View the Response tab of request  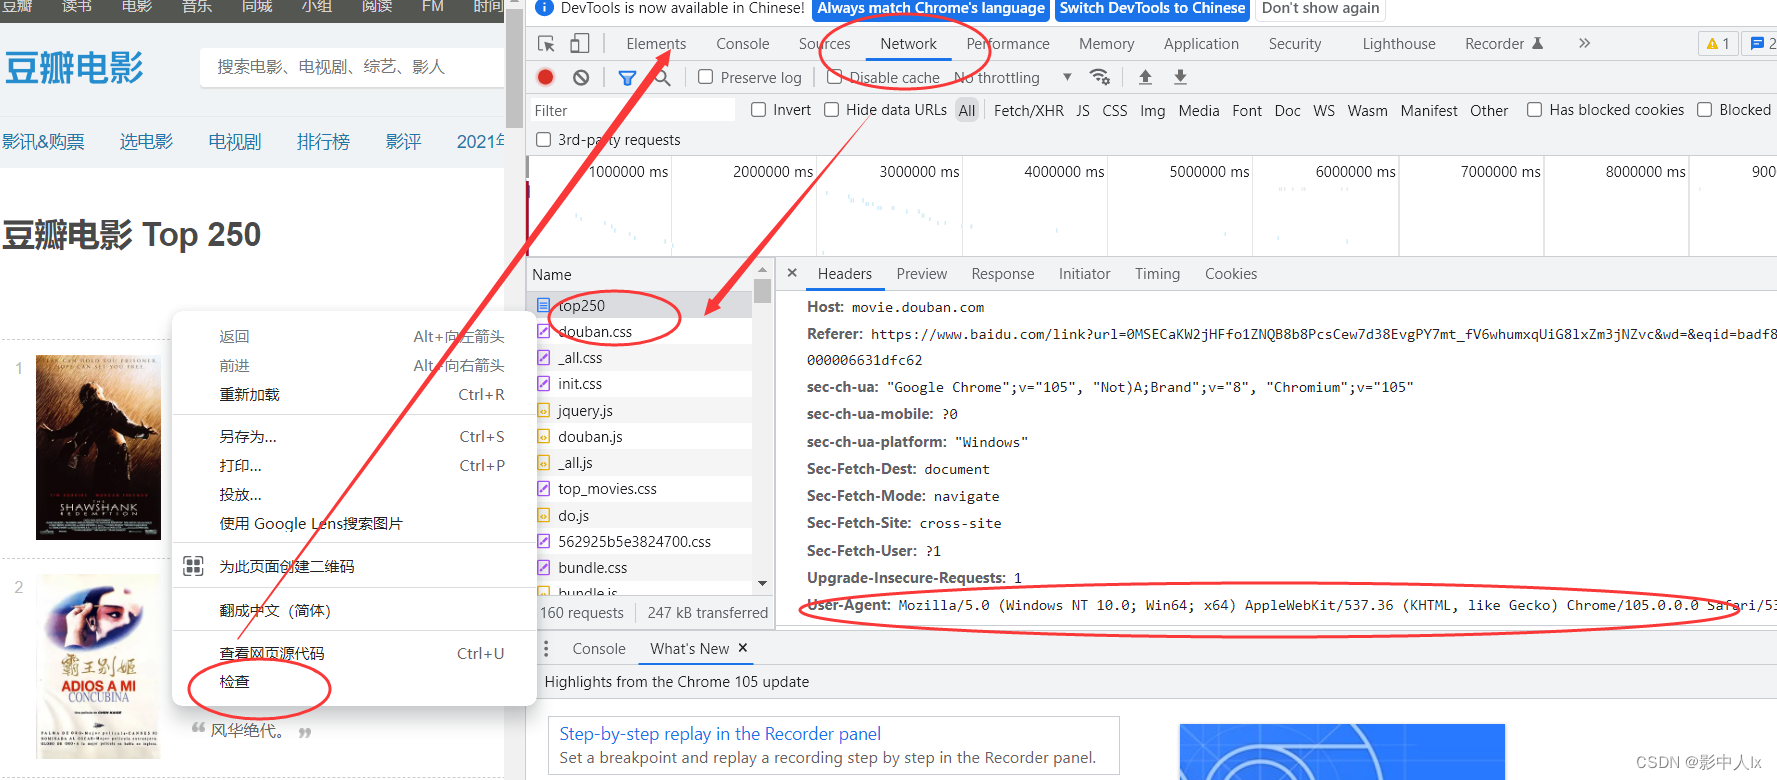tap(1003, 274)
